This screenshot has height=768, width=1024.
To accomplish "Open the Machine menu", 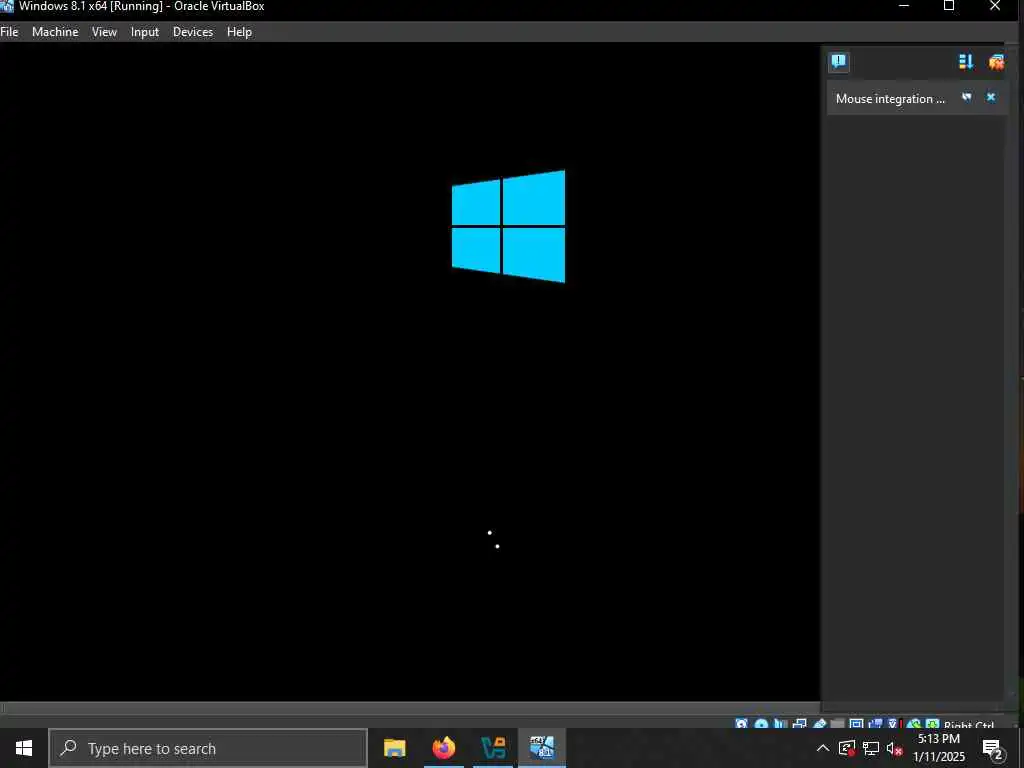I will [55, 31].
